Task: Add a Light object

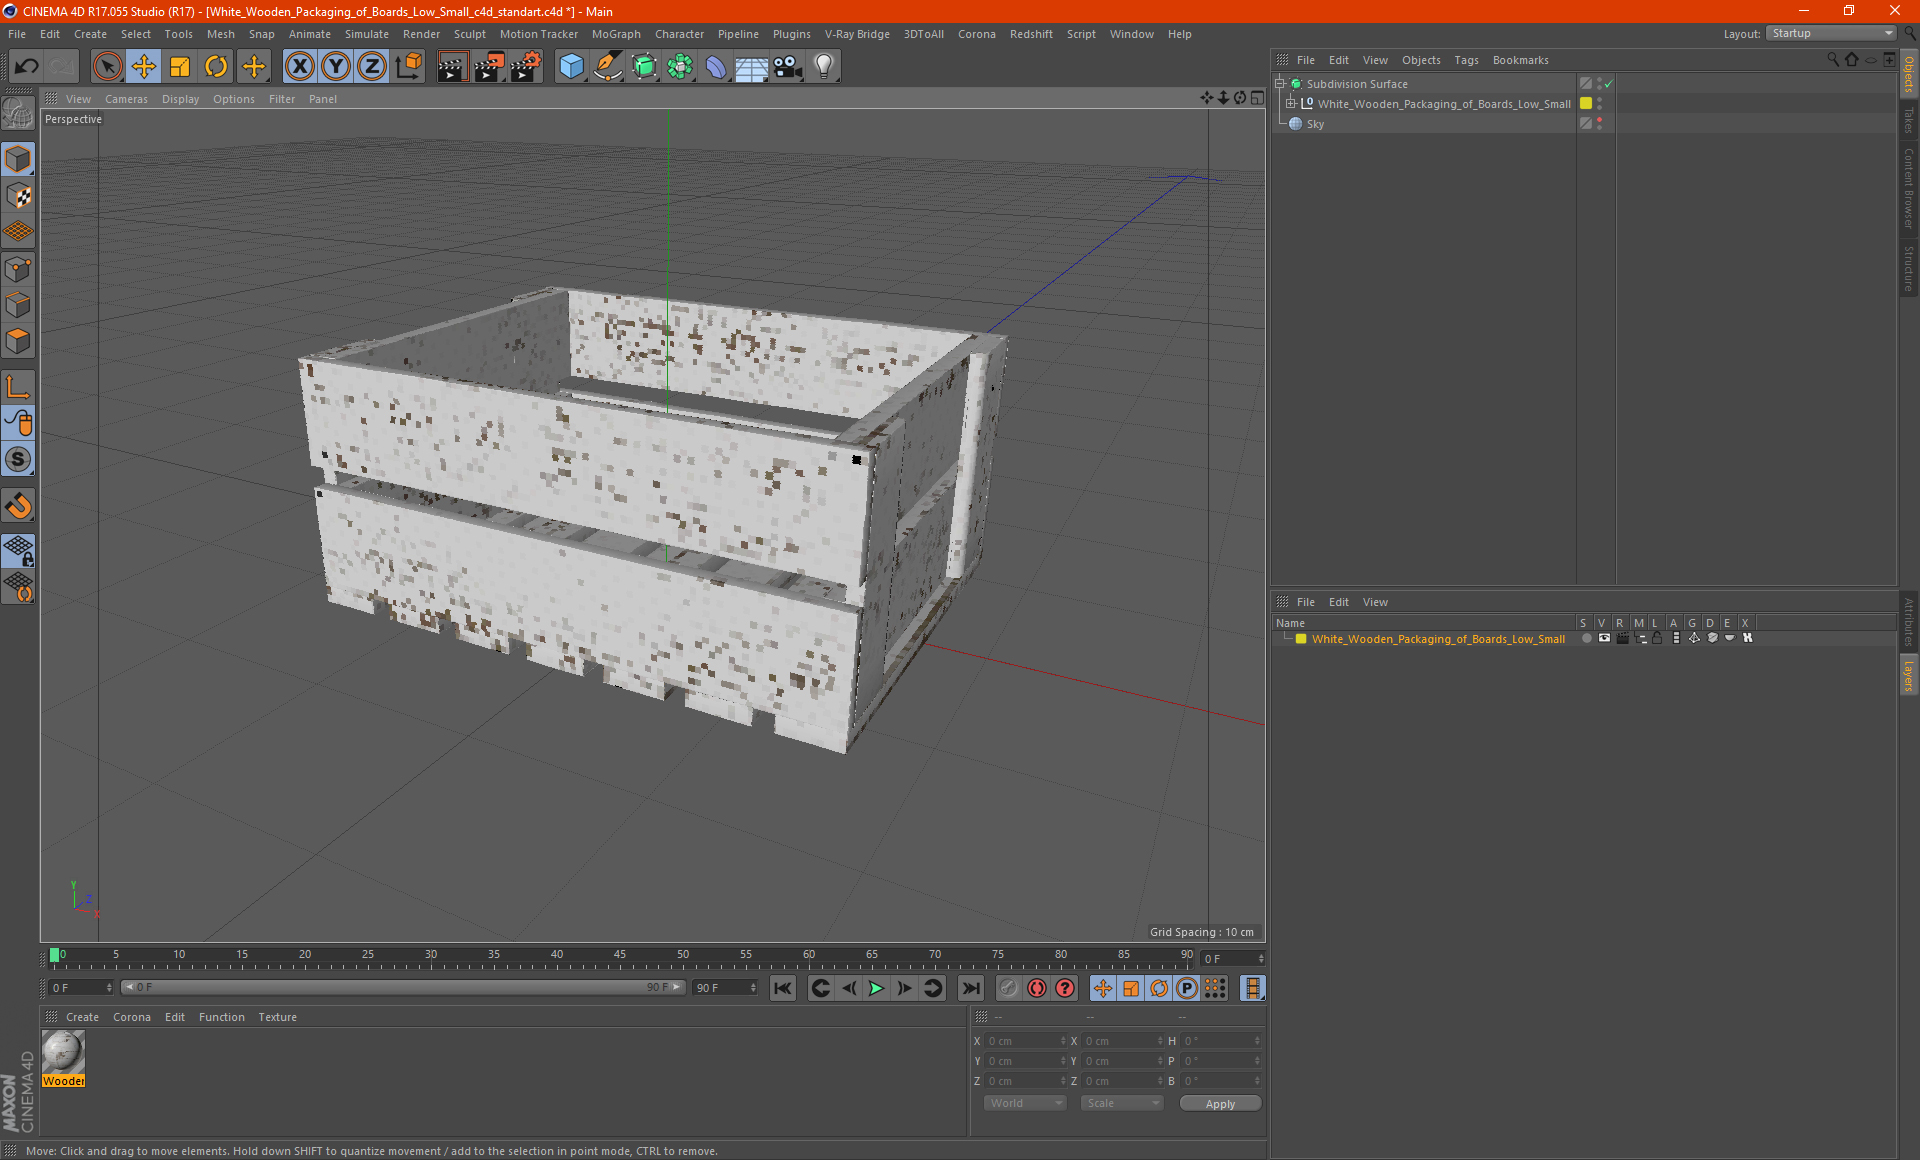Action: tap(824, 67)
